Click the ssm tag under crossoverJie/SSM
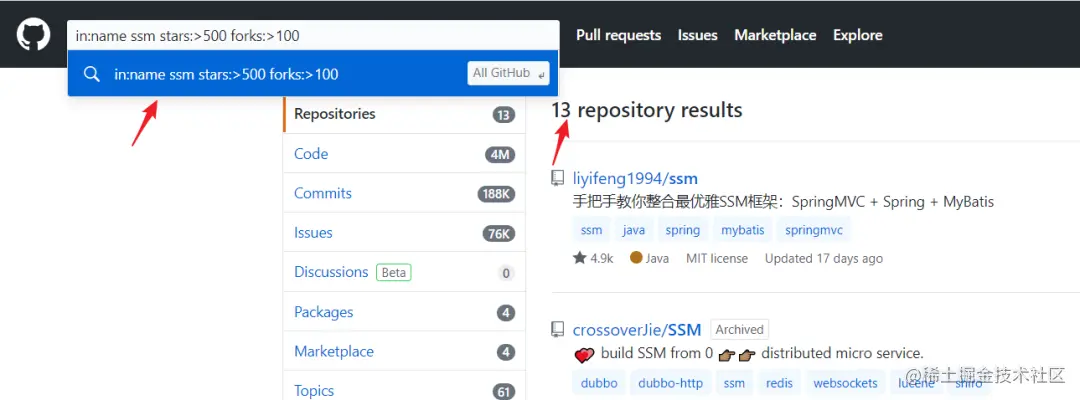The image size is (1080, 400). click(x=734, y=383)
